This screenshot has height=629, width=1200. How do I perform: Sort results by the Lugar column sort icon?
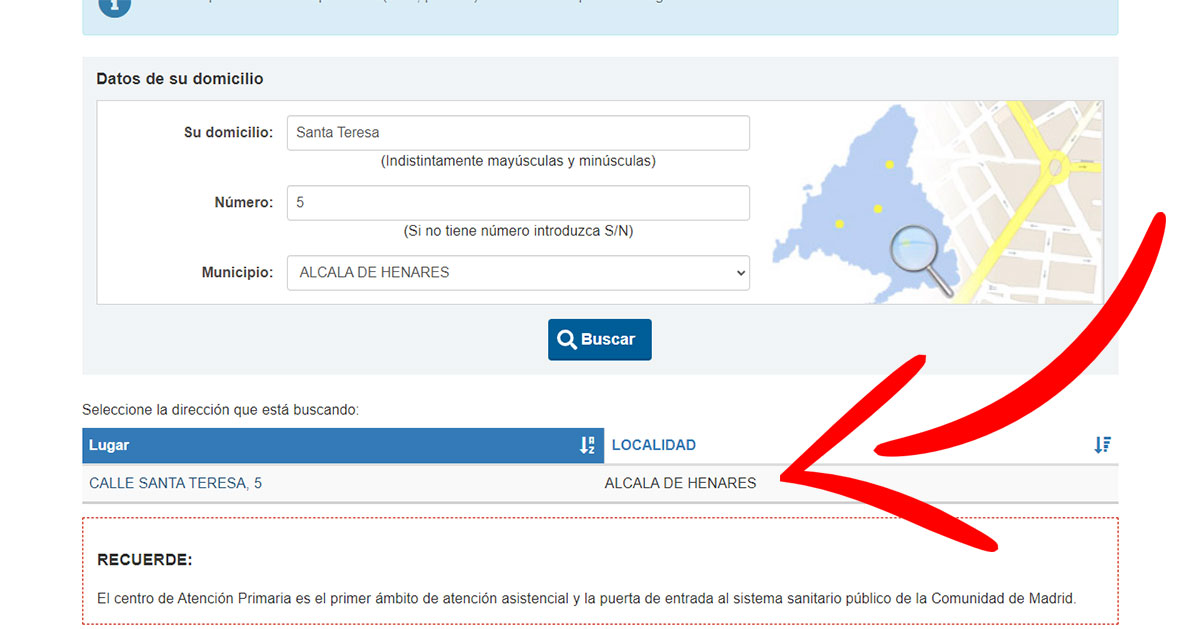point(587,445)
